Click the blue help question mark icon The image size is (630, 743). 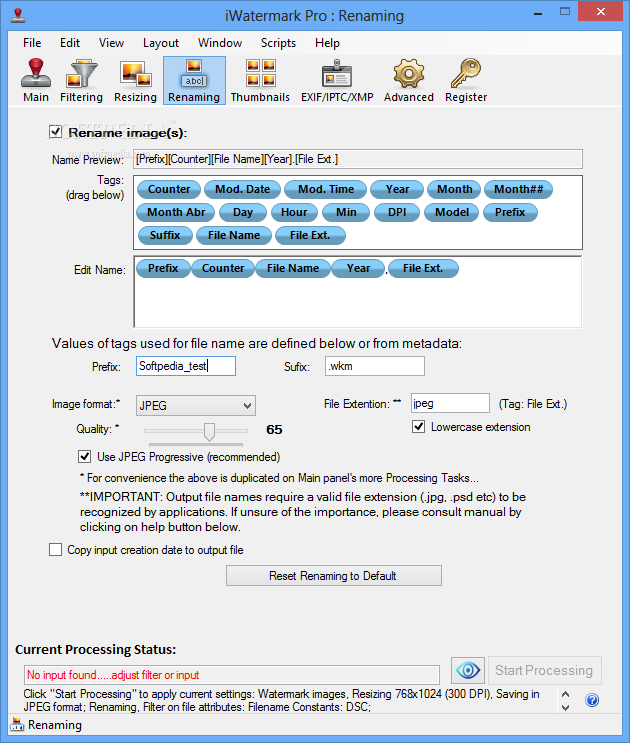(x=592, y=700)
